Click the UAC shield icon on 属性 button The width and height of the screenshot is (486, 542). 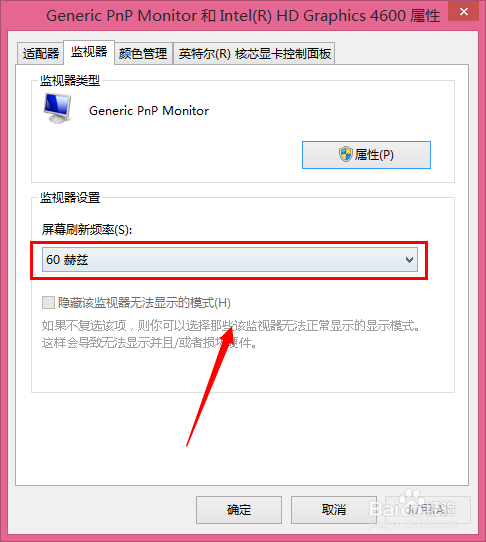point(345,154)
